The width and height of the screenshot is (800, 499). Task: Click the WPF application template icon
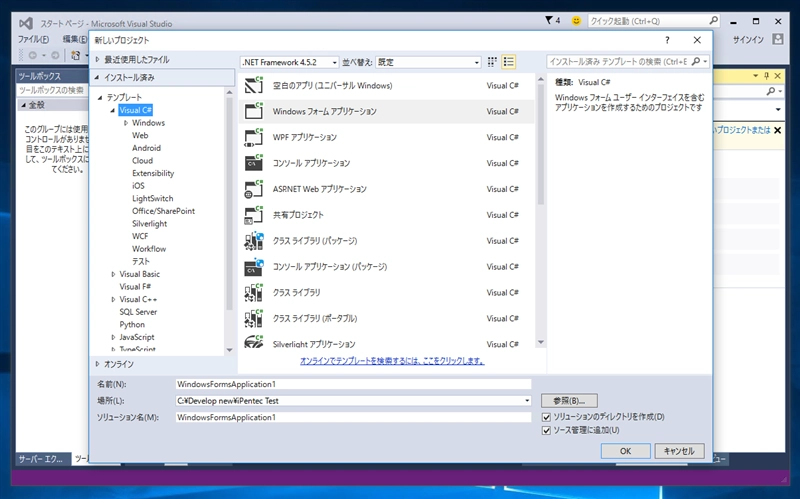(254, 137)
